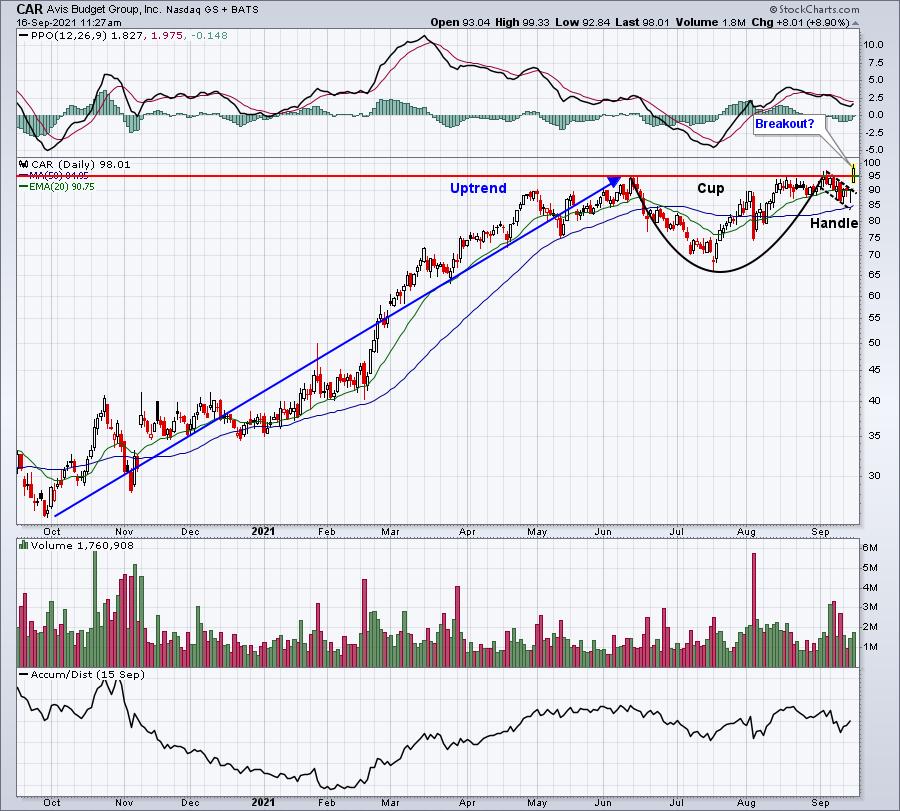Screen dimensions: 900x811
Task: Click the yellow highlighted breakout candle
Action: coord(854,171)
